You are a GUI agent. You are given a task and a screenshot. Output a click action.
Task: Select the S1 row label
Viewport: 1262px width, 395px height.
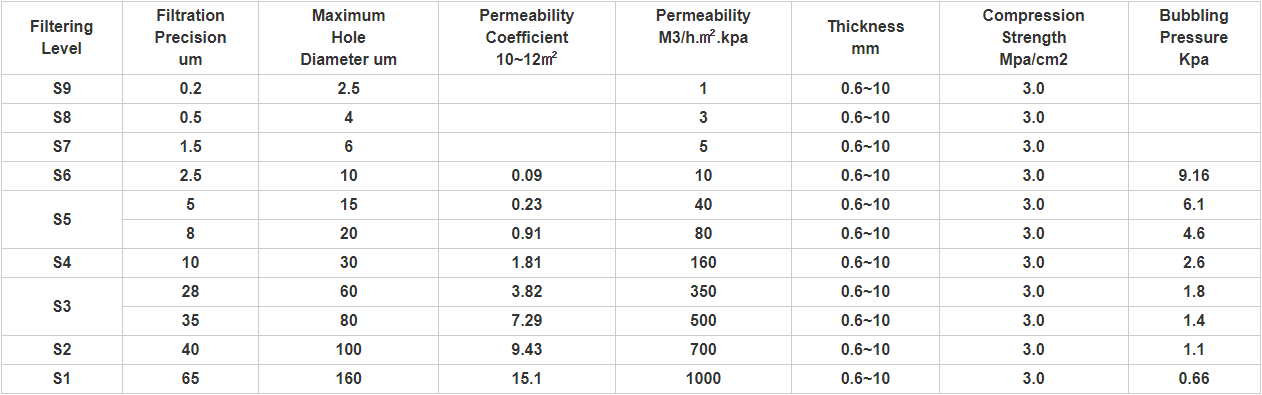pos(62,379)
